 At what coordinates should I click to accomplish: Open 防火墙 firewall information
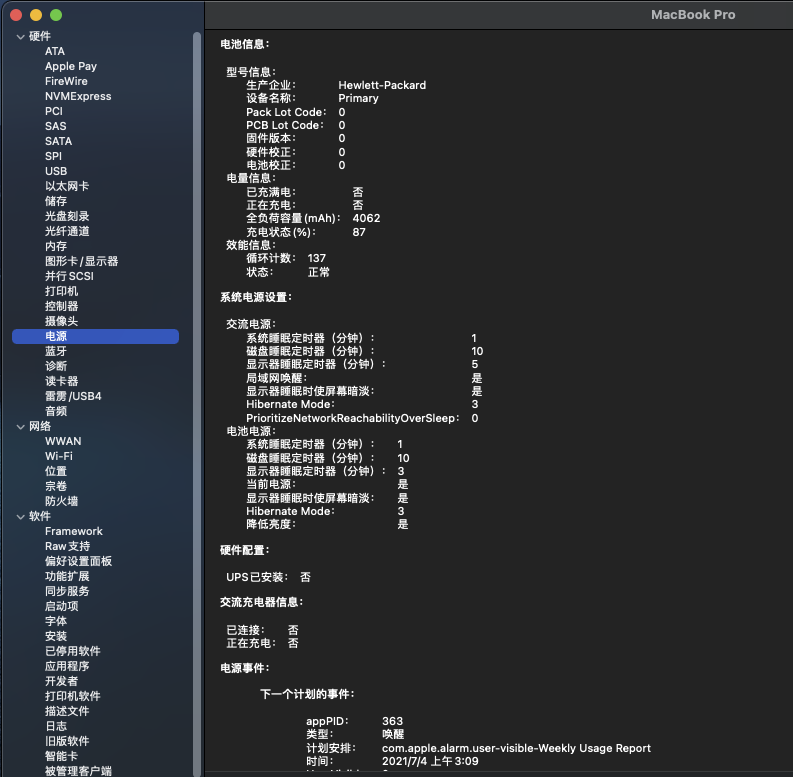pos(61,501)
